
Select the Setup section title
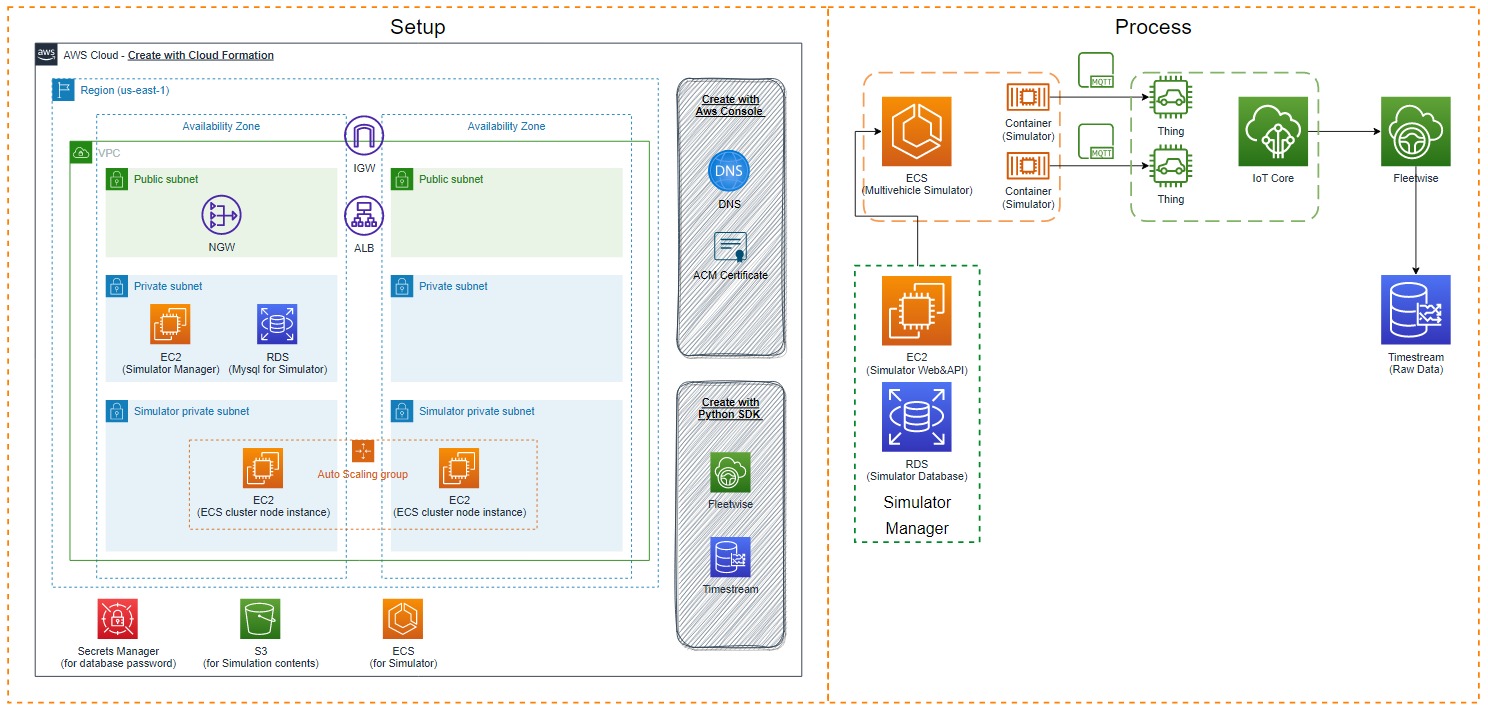[418, 27]
